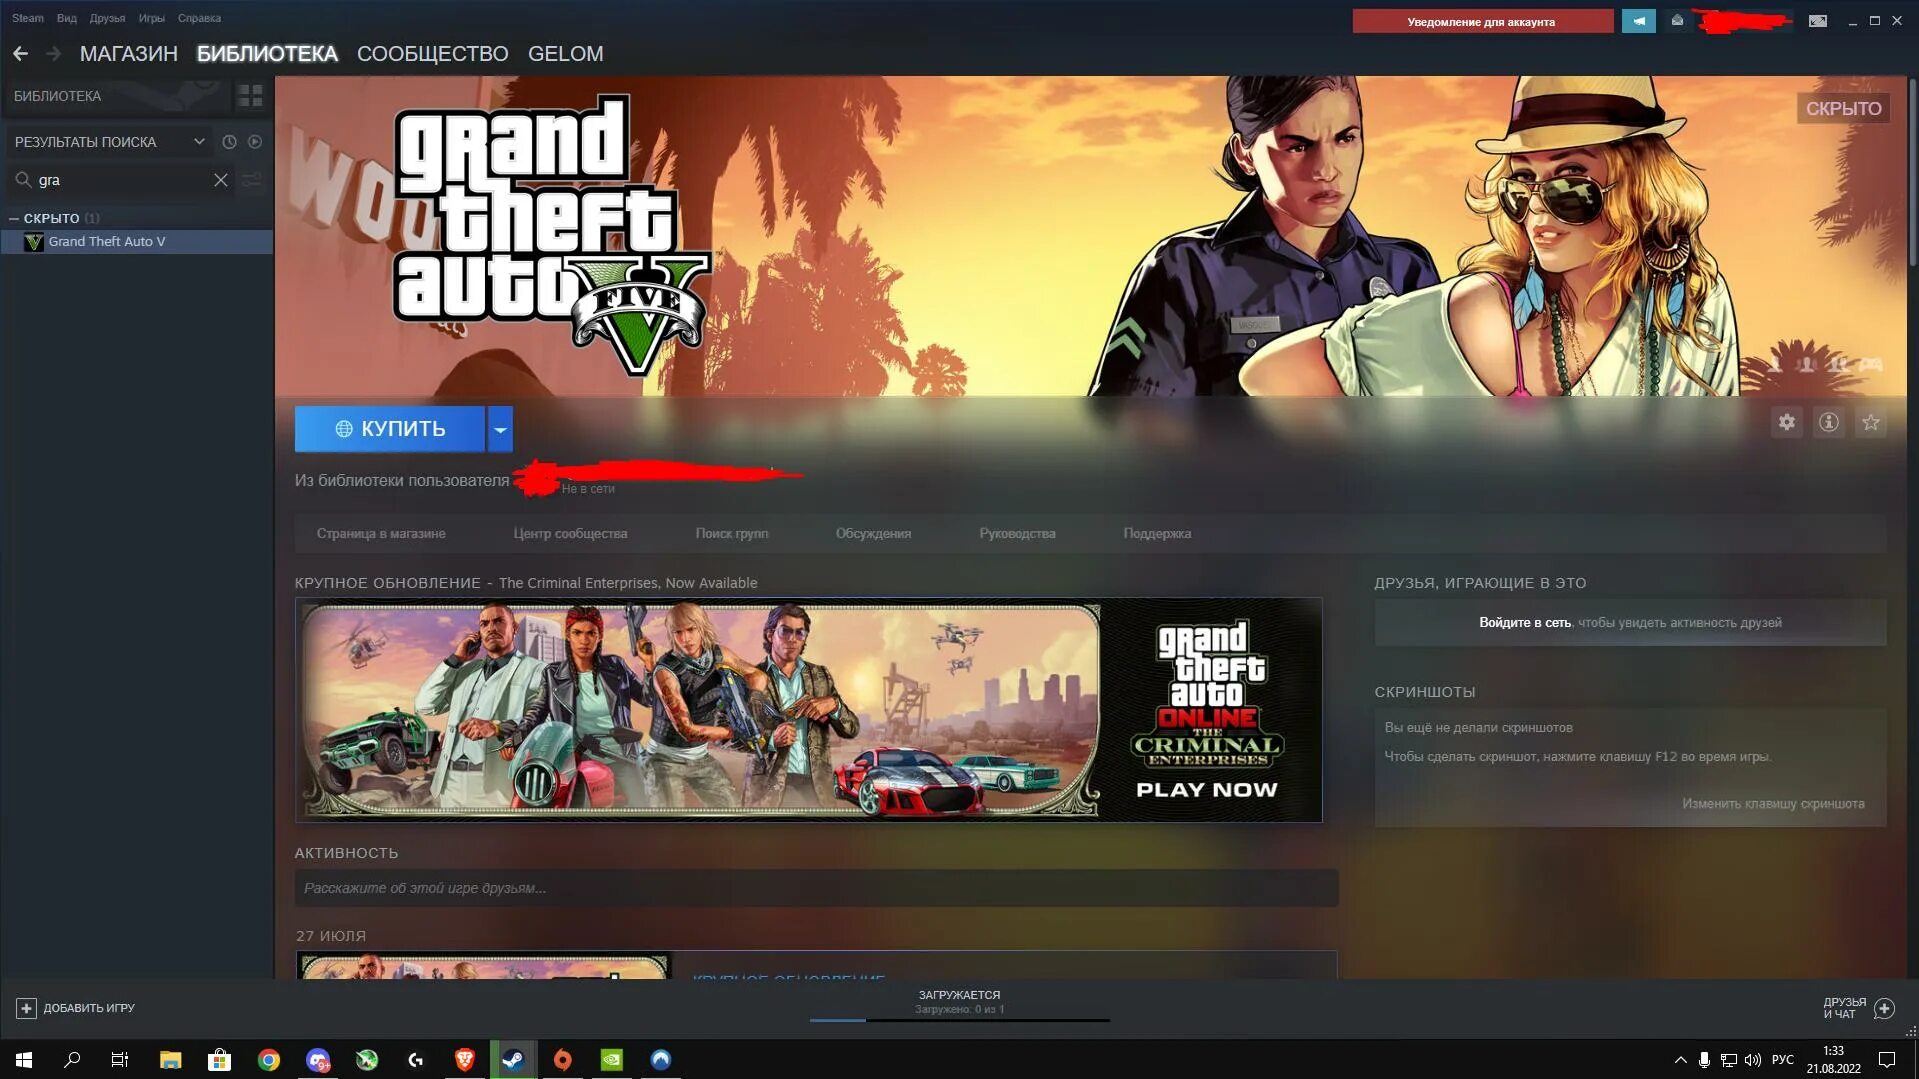Switch РУС keyboard language indicator
1919x1079 pixels.
click(1783, 1060)
